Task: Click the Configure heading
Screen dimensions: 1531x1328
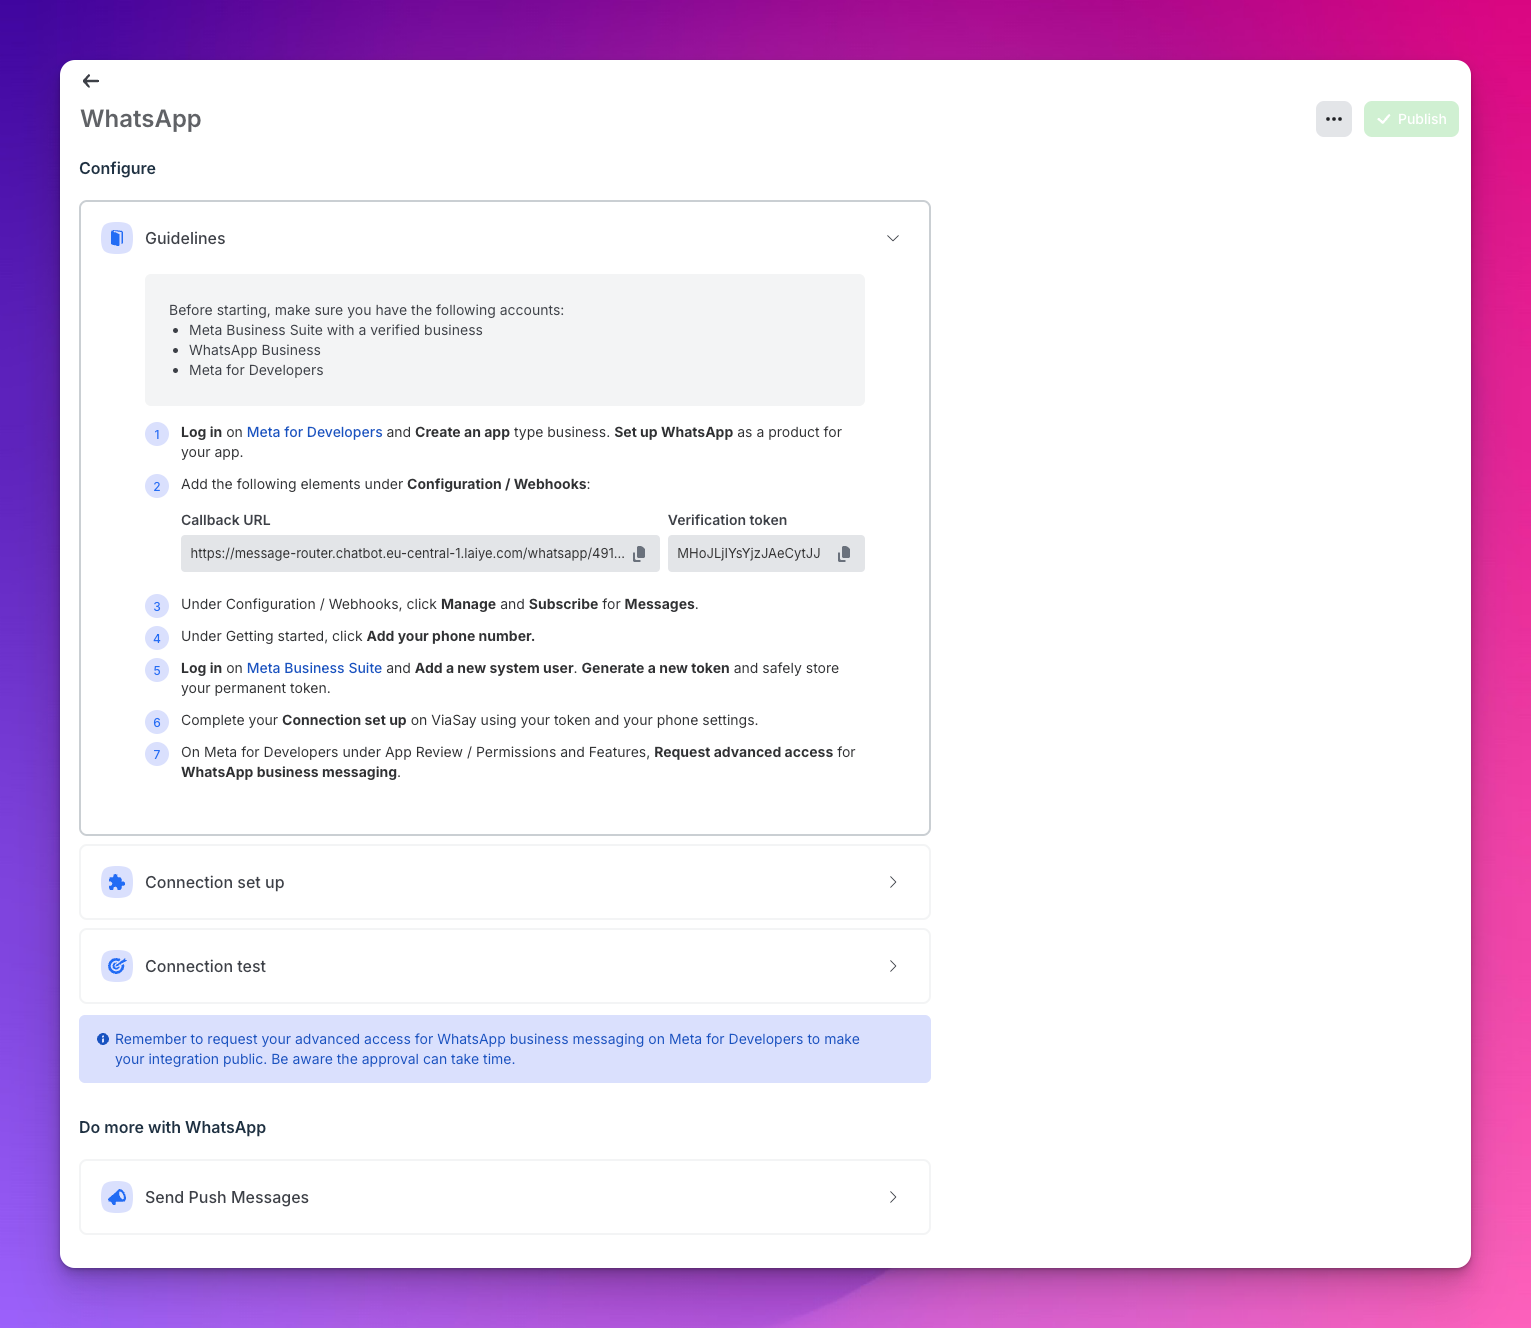Action: click(117, 168)
